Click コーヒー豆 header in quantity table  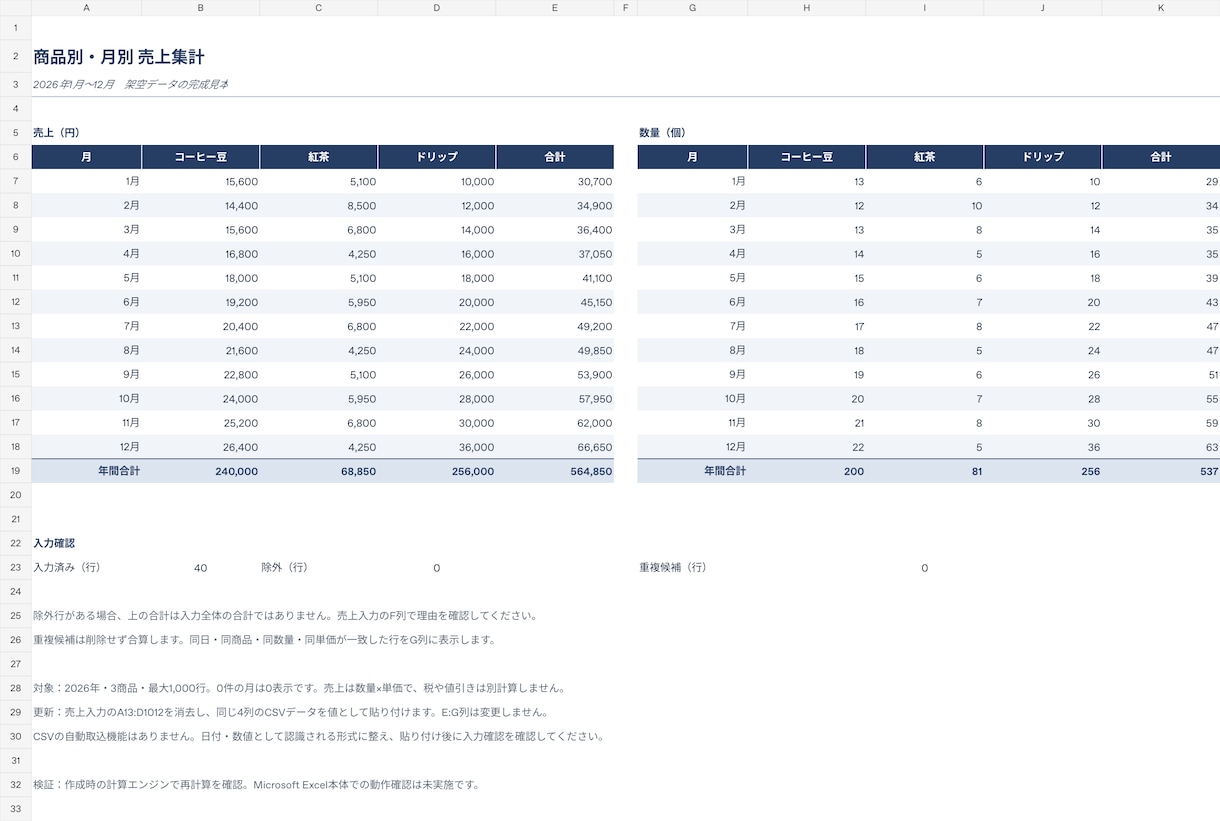807,157
